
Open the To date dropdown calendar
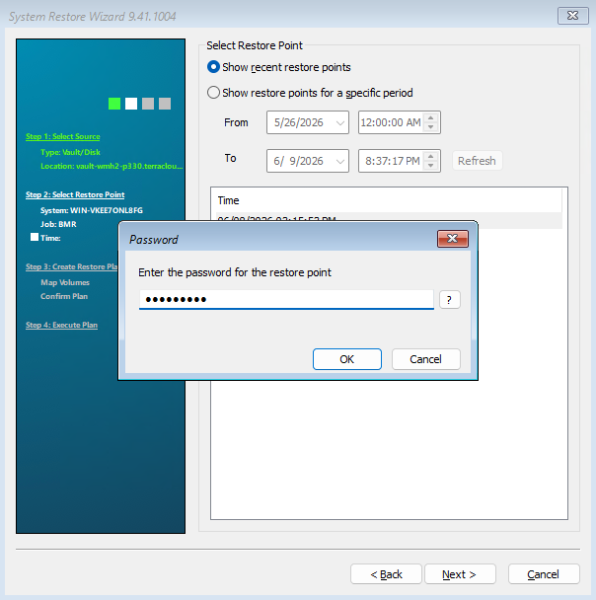(x=340, y=161)
